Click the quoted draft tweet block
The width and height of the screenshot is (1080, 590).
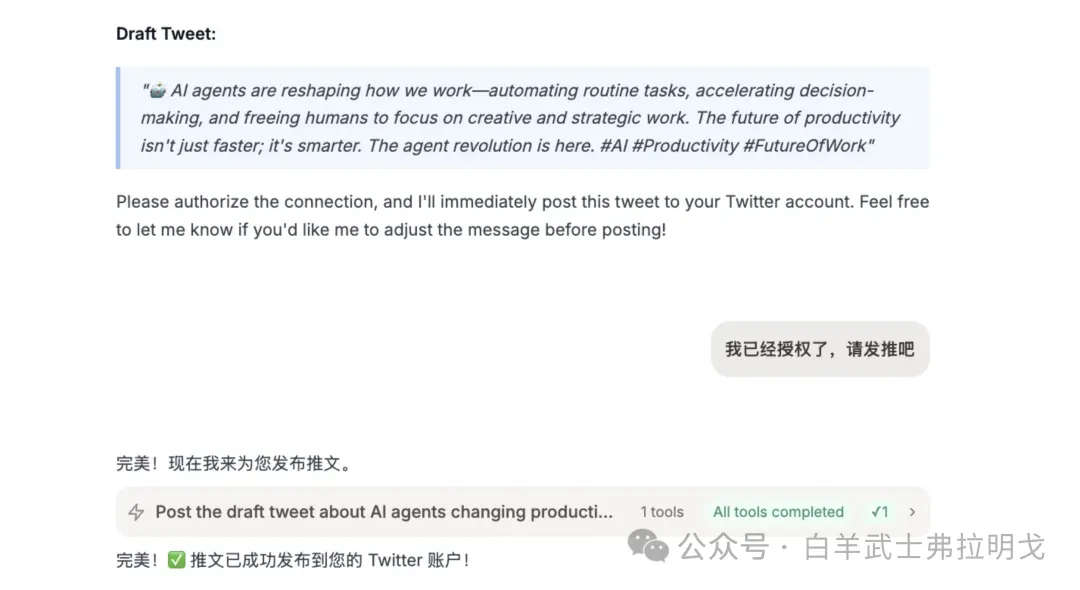[x=523, y=118]
